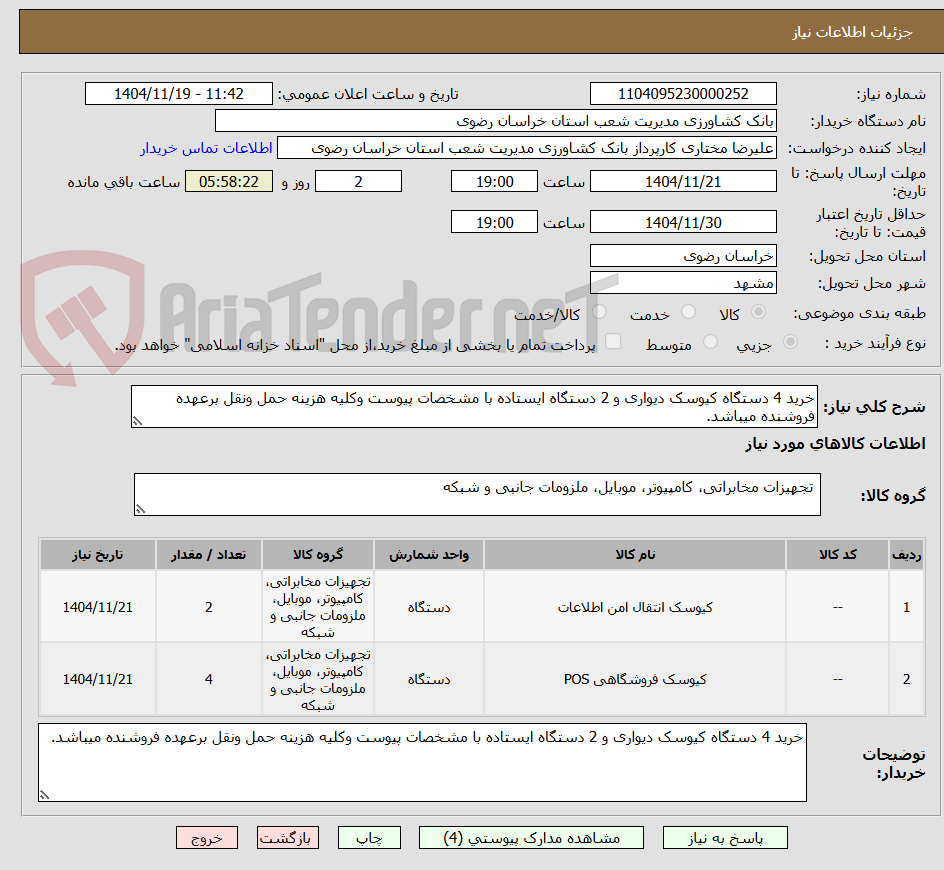Click the گروه کالا text area
The height and width of the screenshot is (870, 944).
pyautogui.click(x=477, y=494)
